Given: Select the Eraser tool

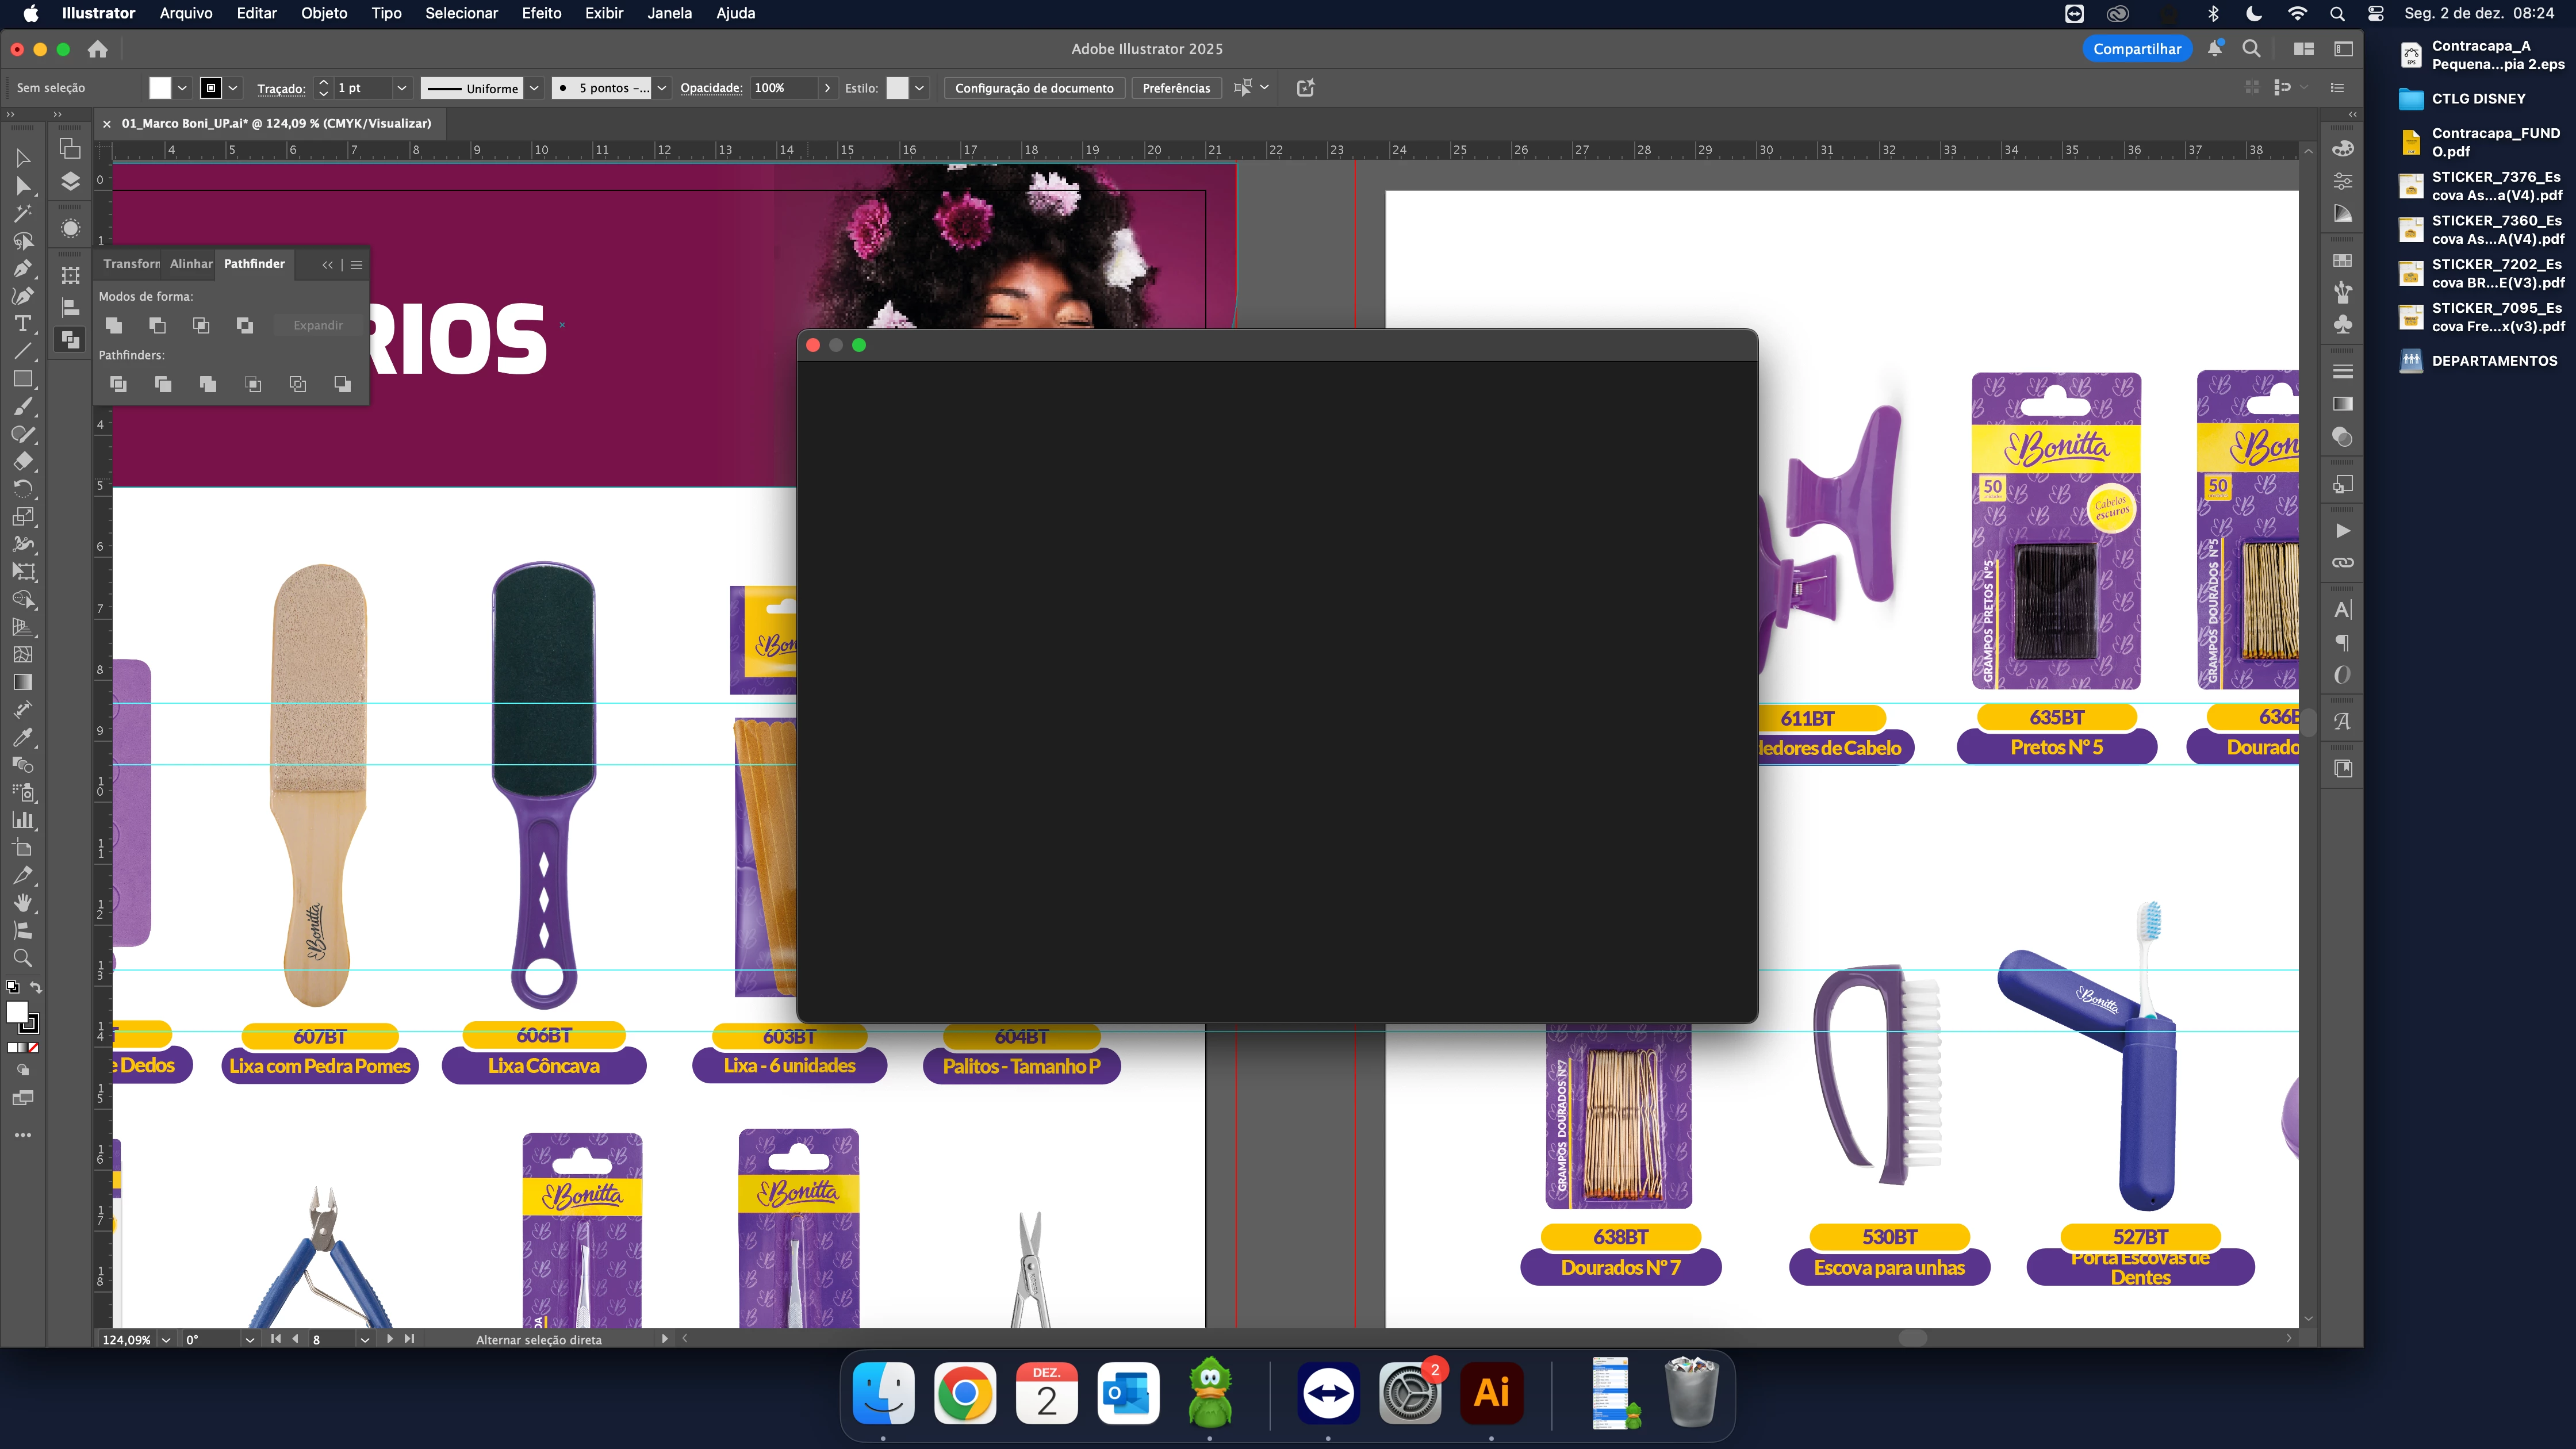Looking at the screenshot, I should click(22, 461).
